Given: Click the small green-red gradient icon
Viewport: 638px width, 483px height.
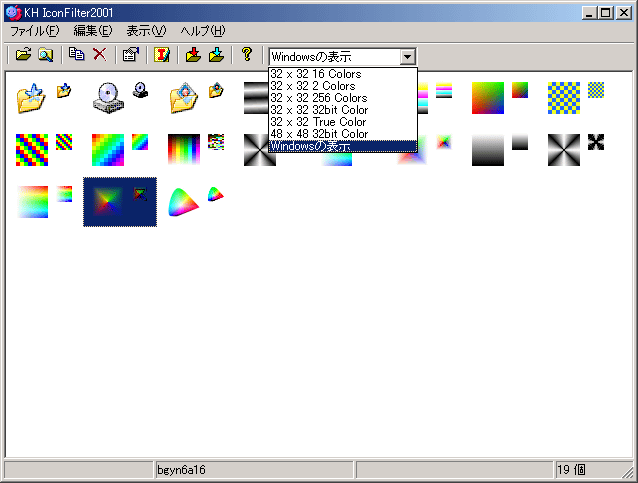Looking at the screenshot, I should tap(520, 90).
